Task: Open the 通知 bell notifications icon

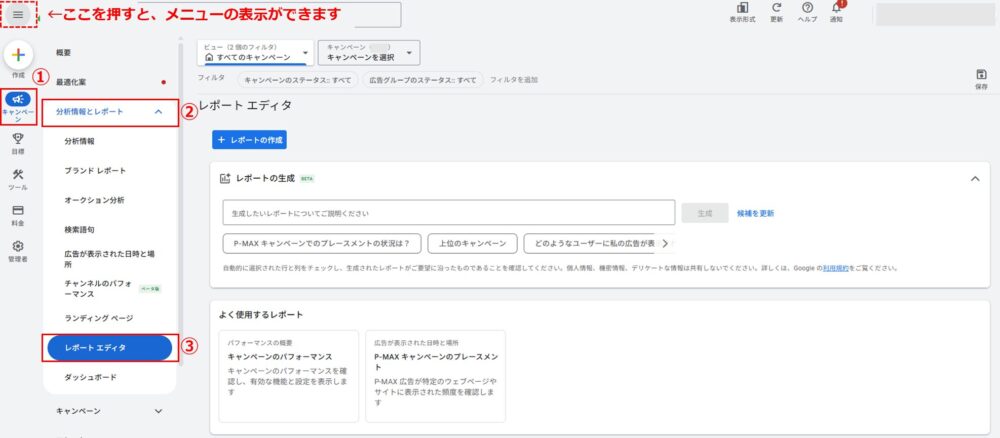Action: 837,8
